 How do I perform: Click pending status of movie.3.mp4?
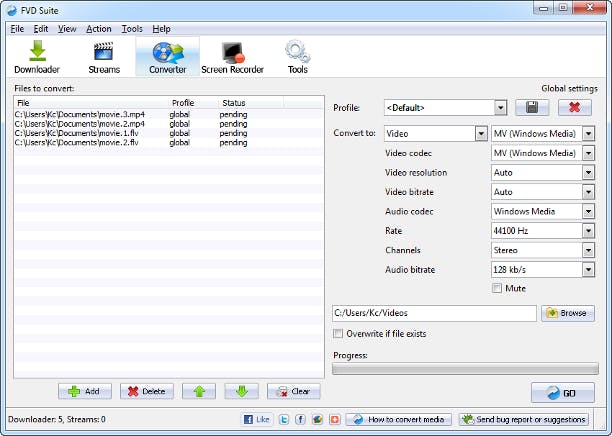click(233, 114)
